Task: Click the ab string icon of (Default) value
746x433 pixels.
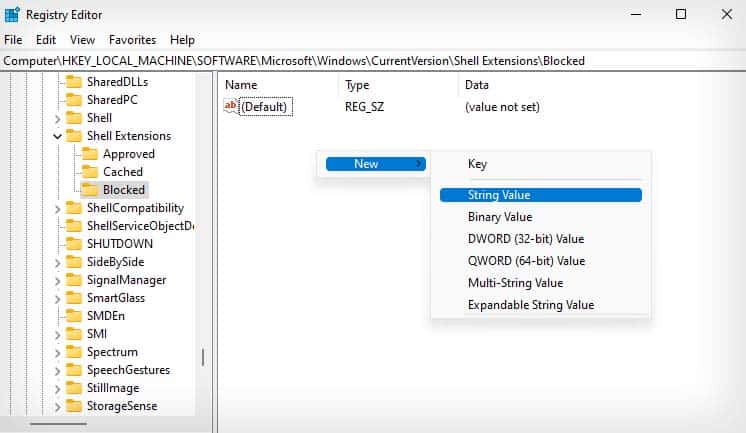Action: pyautogui.click(x=231, y=106)
